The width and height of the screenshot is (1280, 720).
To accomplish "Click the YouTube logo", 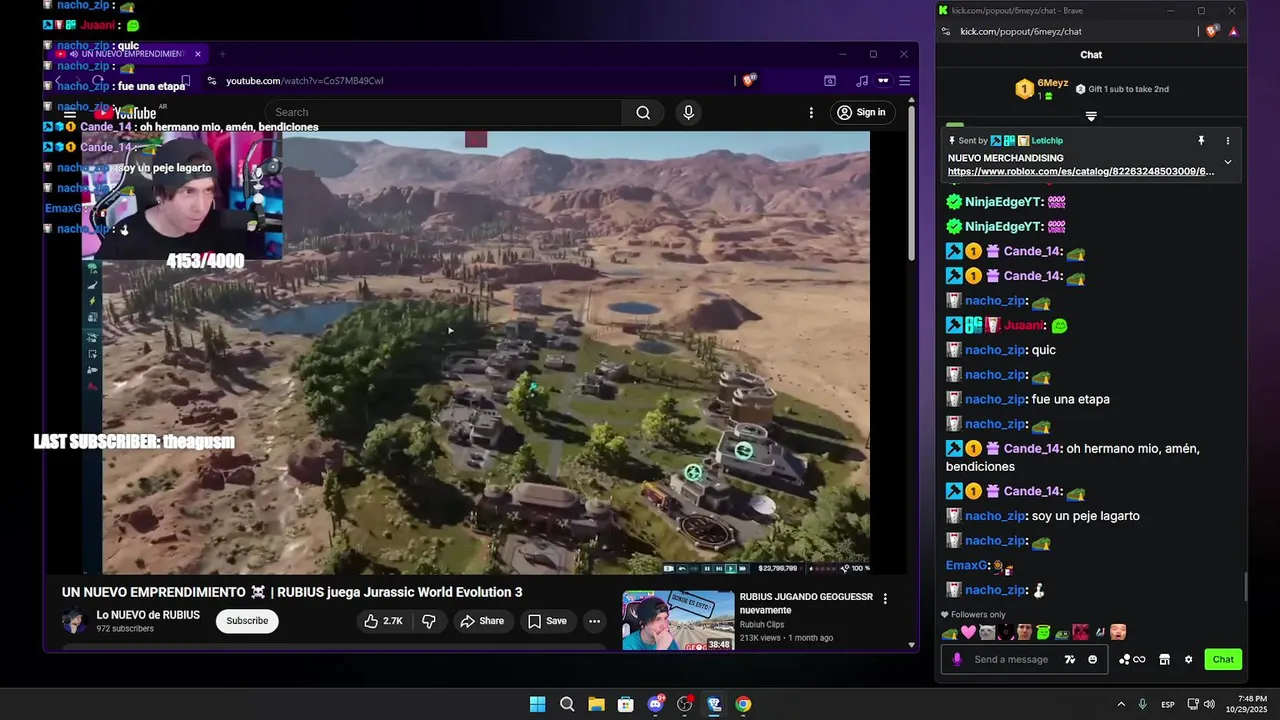I will (x=125, y=114).
